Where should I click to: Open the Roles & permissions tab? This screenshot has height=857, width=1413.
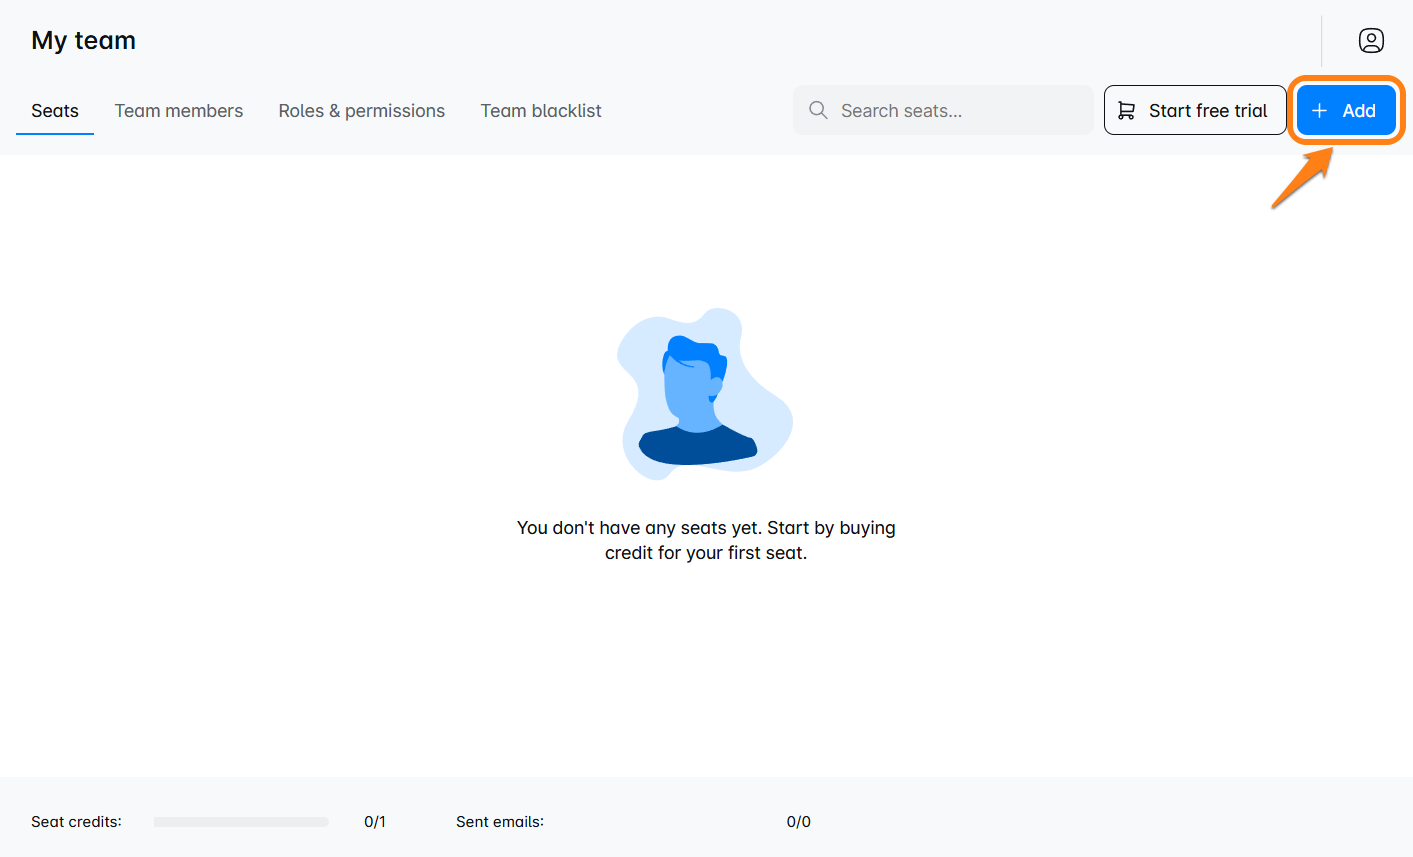pyautogui.click(x=361, y=110)
